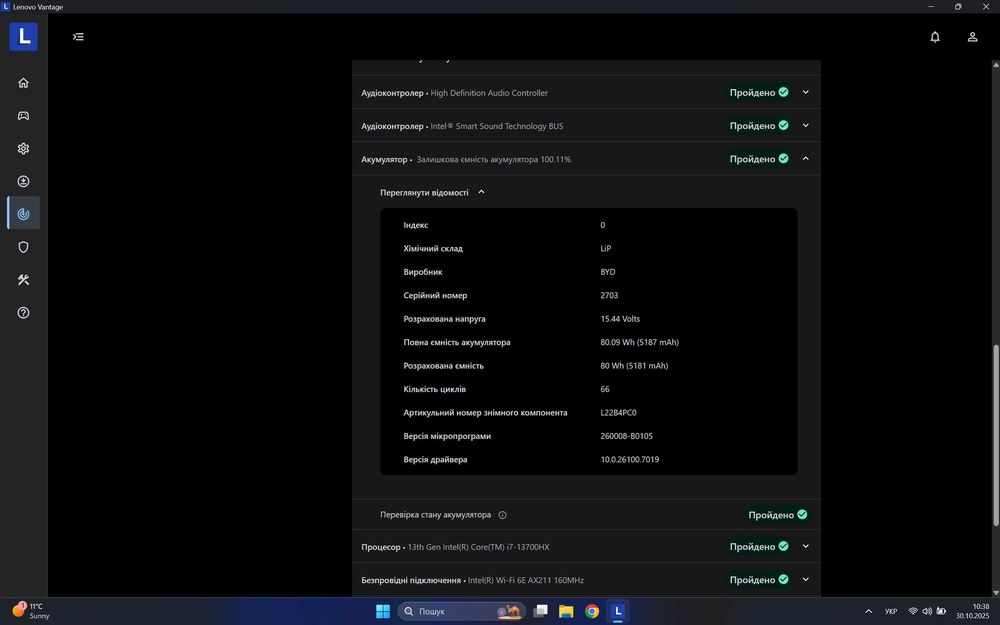Expand High Definition Audio Controller row
The height and width of the screenshot is (625, 1000).
click(805, 92)
